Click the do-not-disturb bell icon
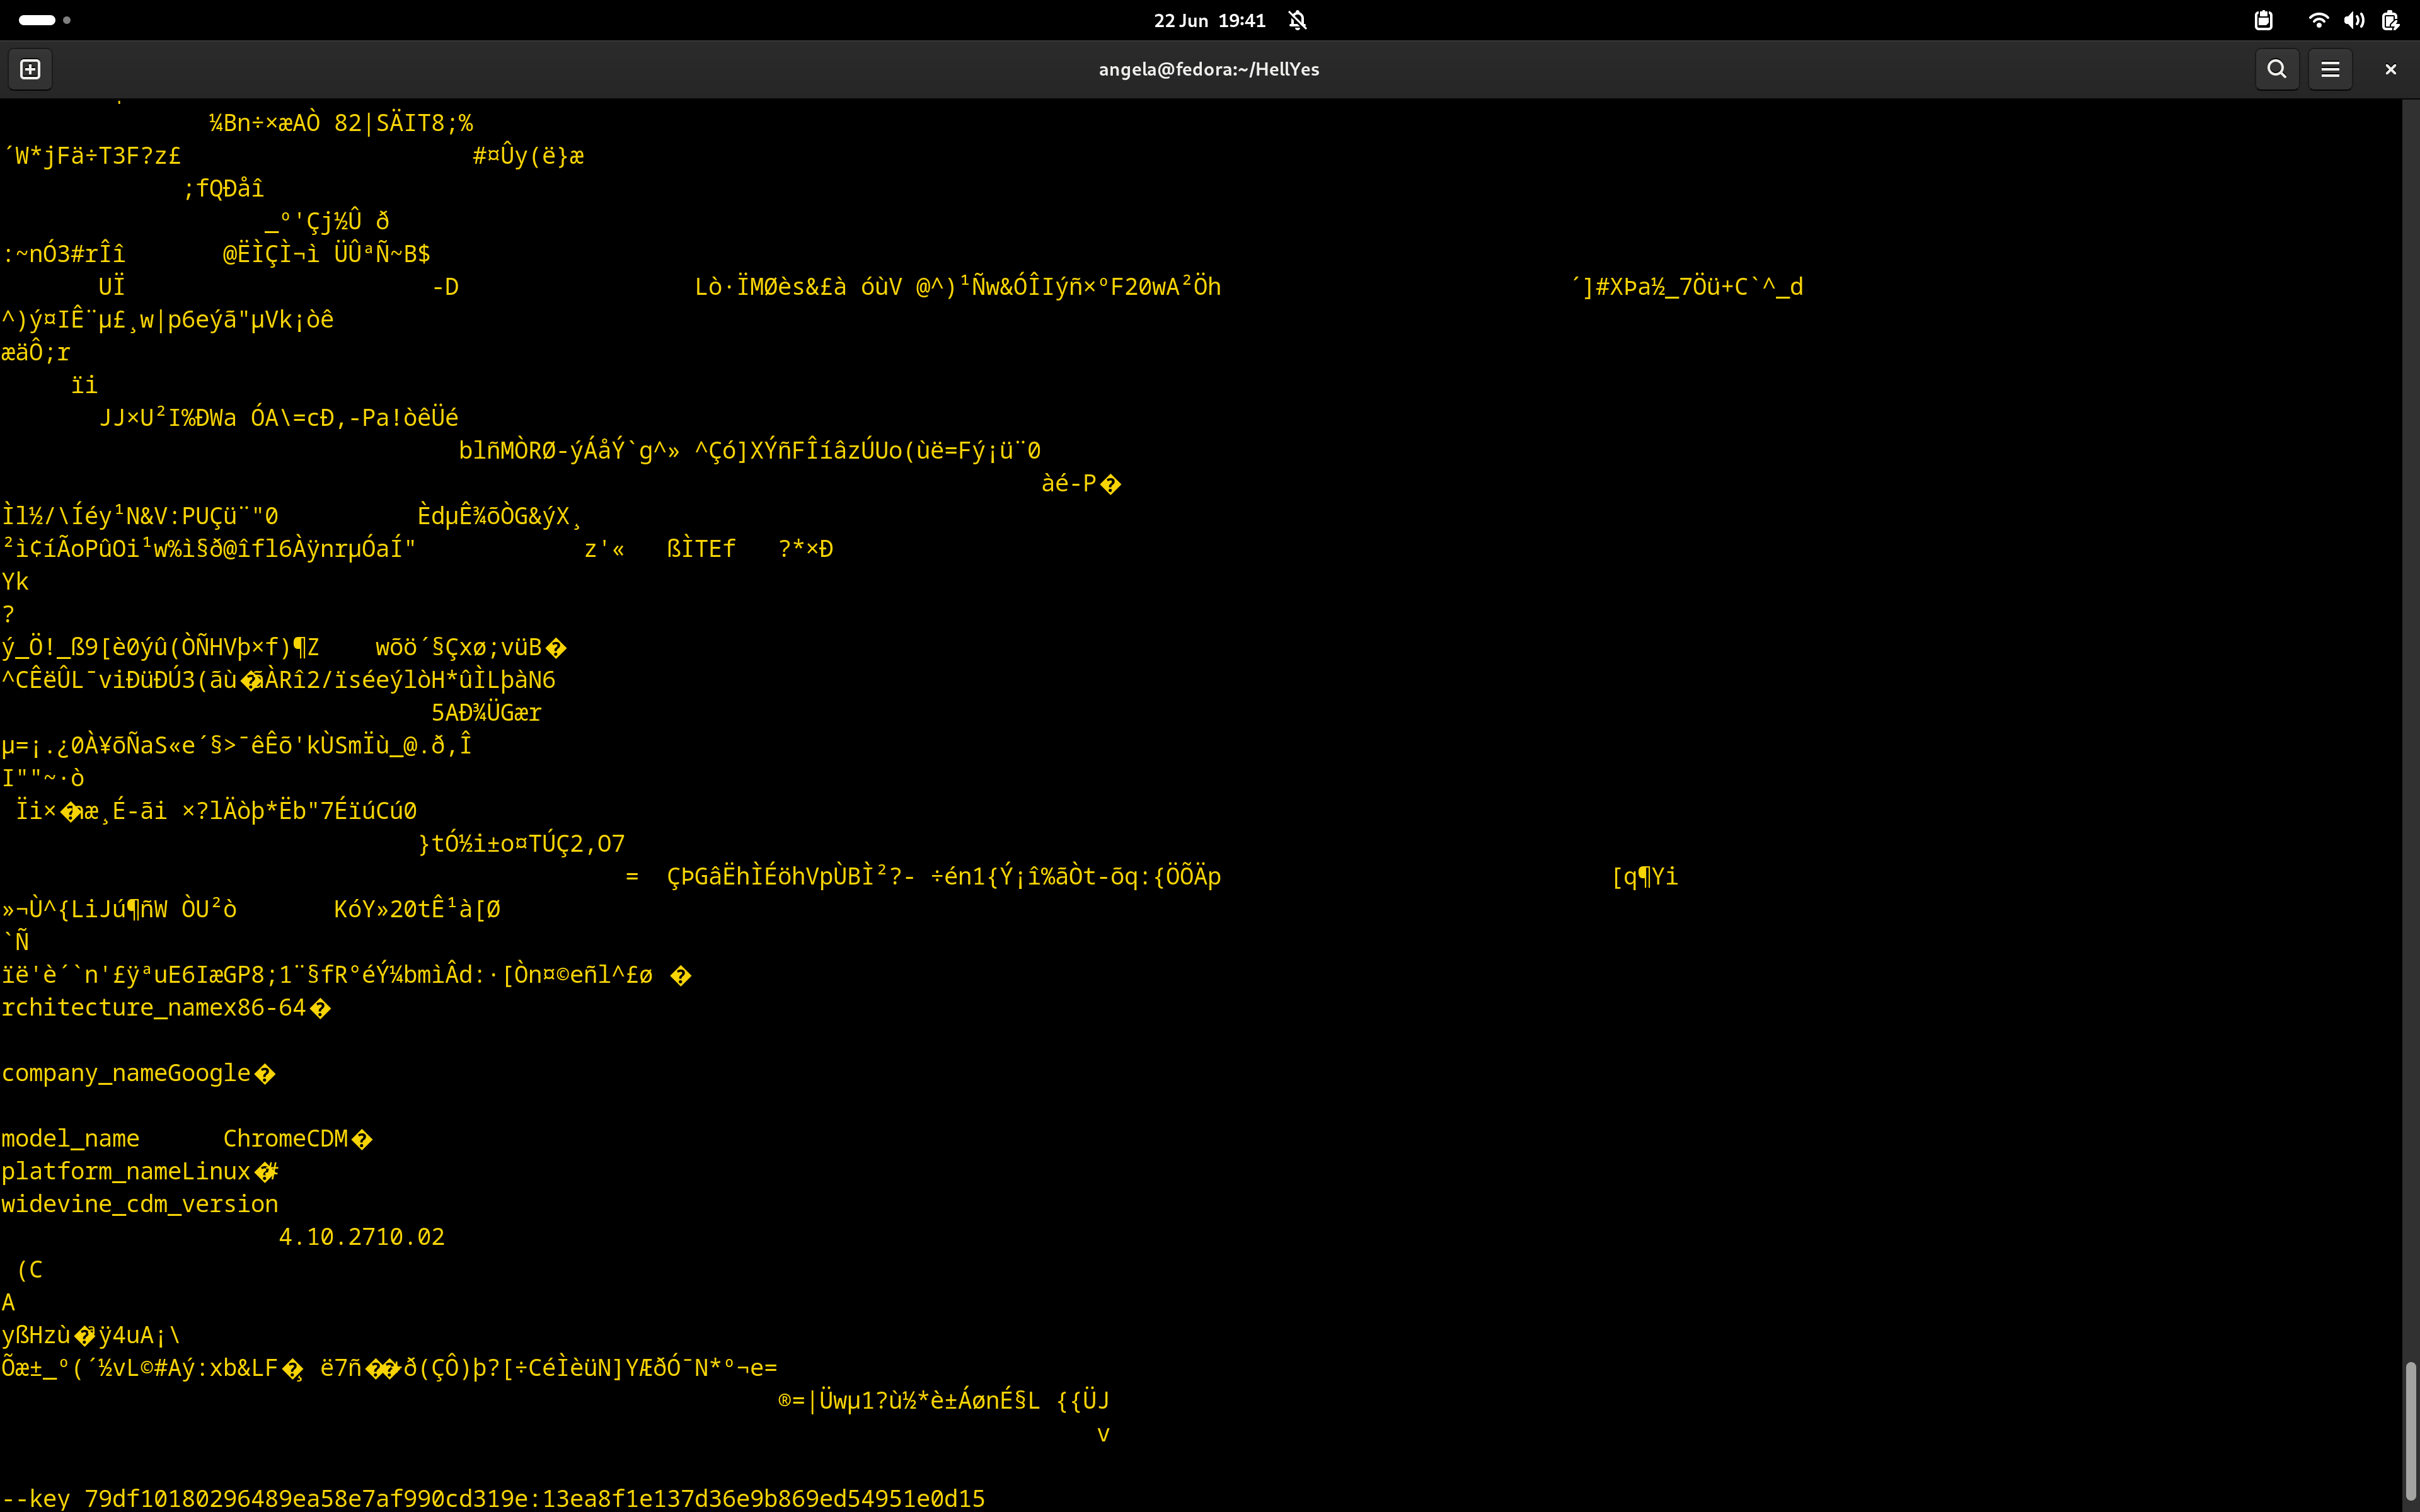This screenshot has height=1512, width=2420. (x=1298, y=20)
